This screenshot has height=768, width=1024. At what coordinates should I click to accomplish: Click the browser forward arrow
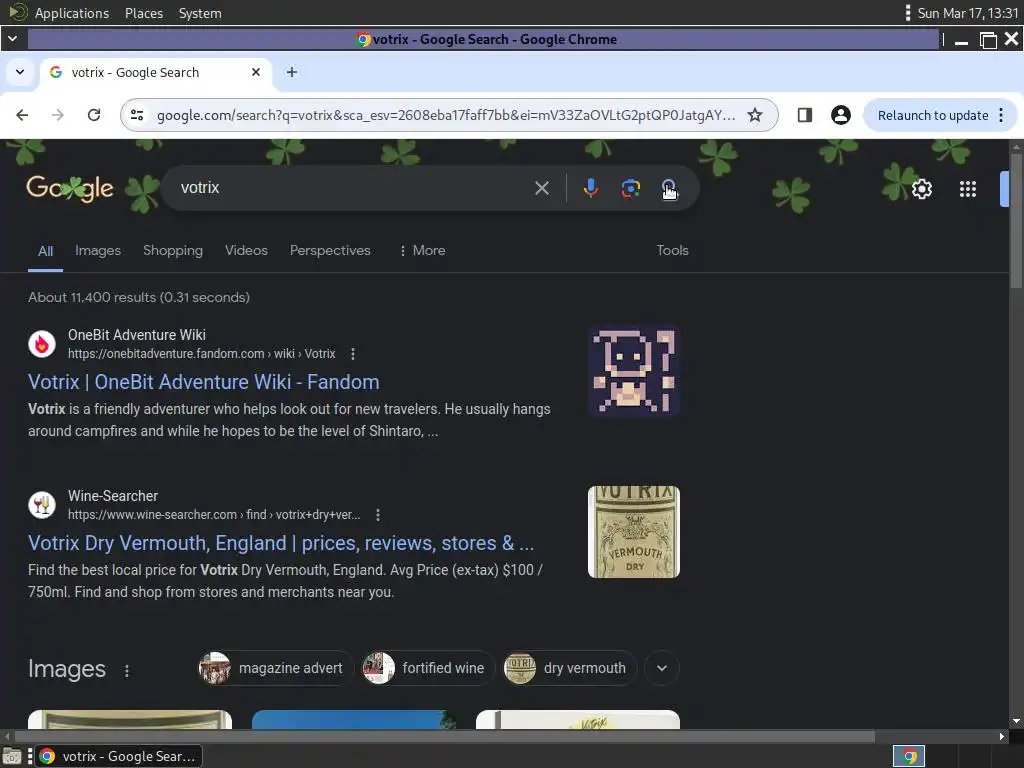coord(58,116)
